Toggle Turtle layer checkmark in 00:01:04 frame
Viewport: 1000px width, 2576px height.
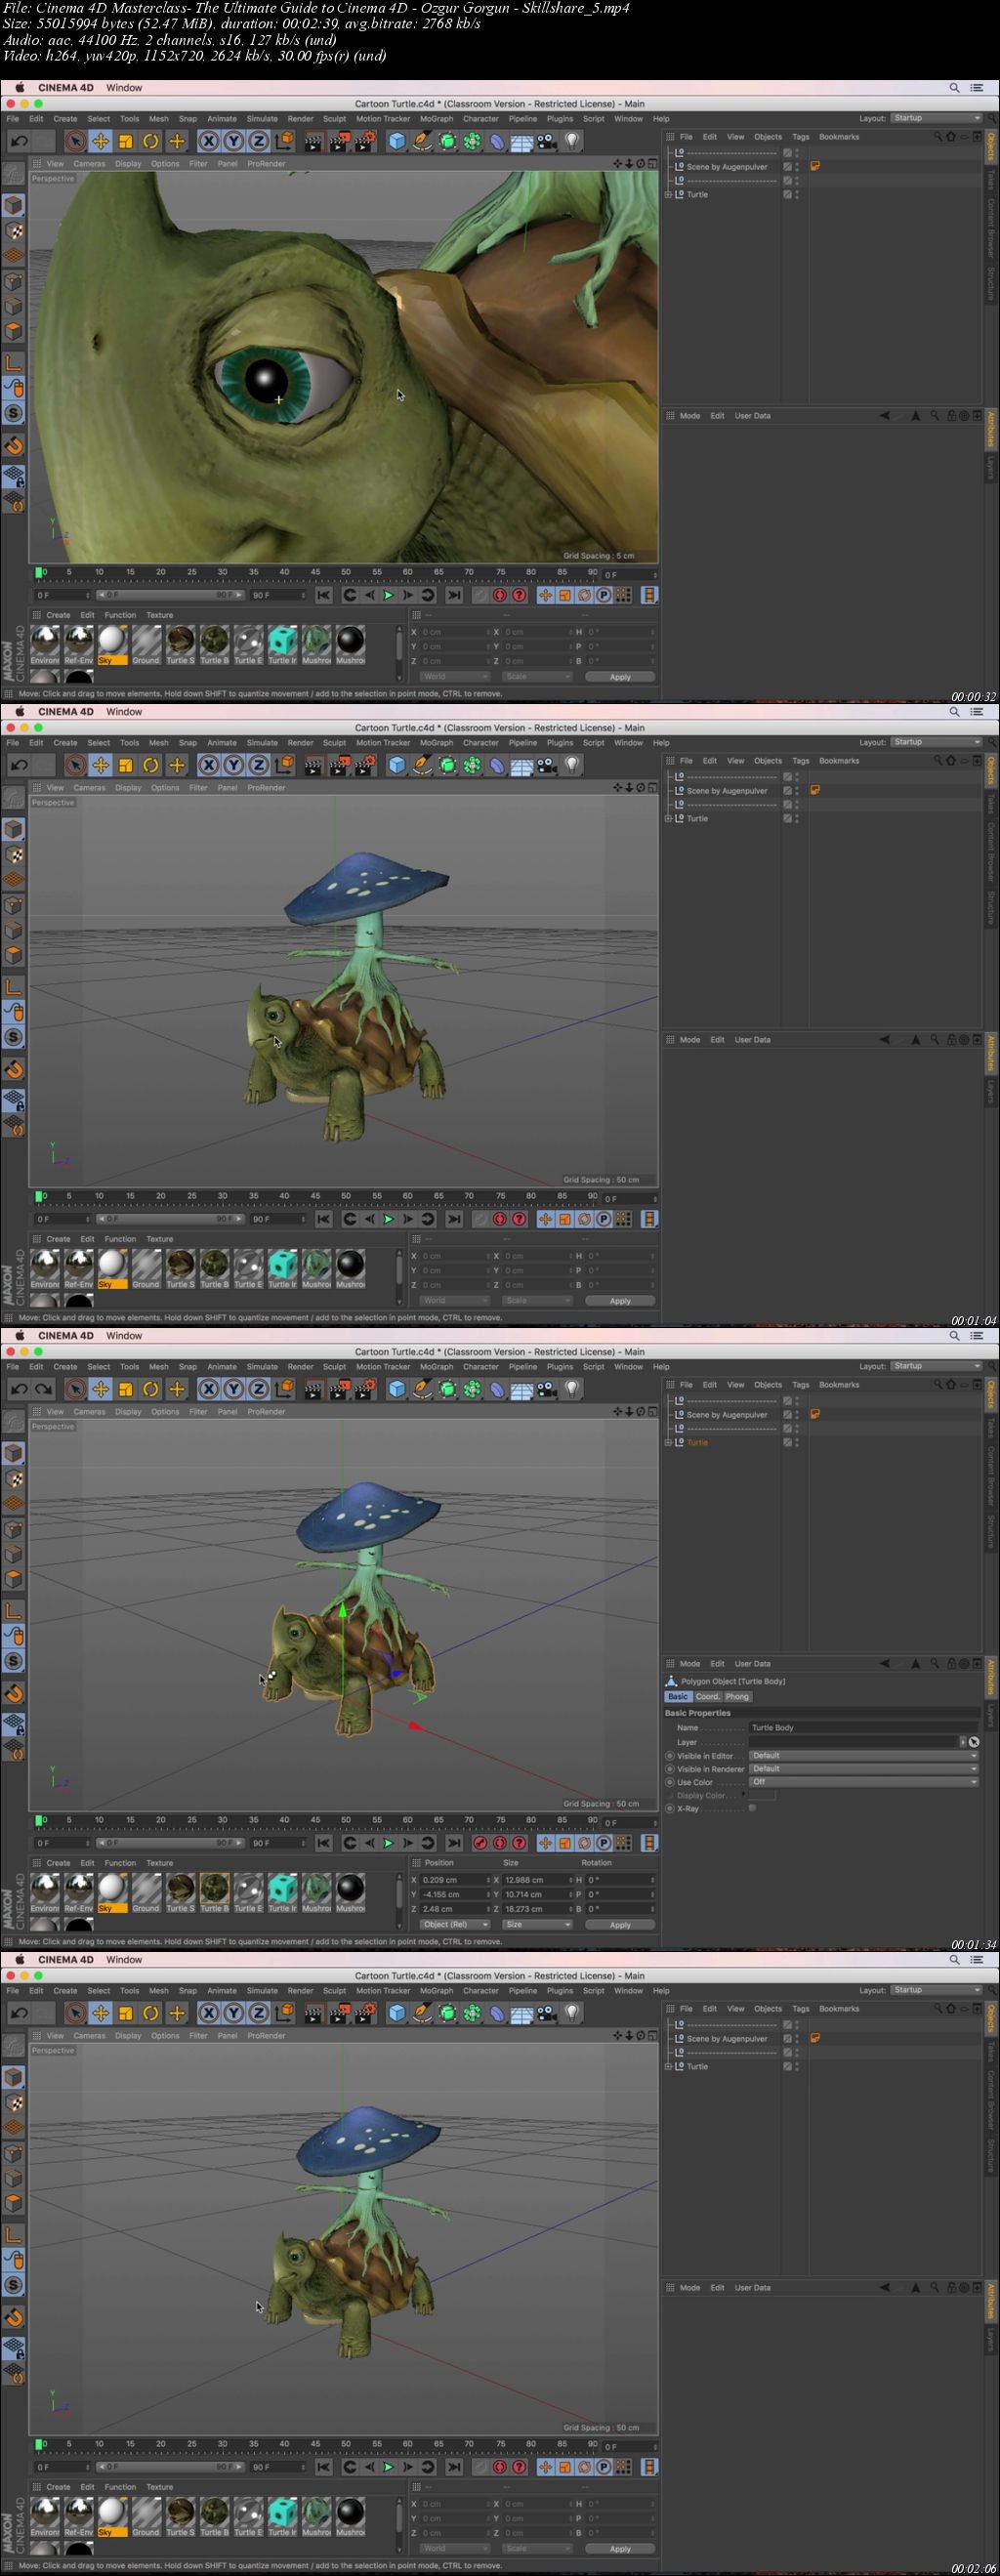[x=787, y=818]
